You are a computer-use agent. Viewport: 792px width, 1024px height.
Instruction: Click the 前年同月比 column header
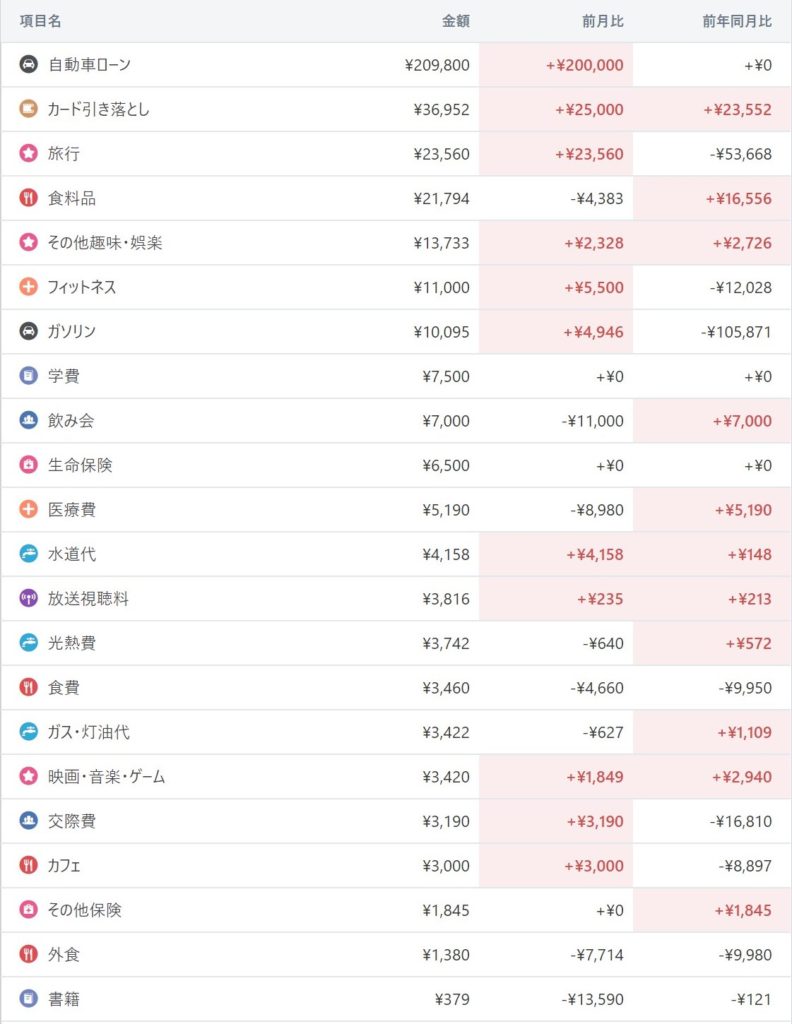pyautogui.click(x=737, y=21)
